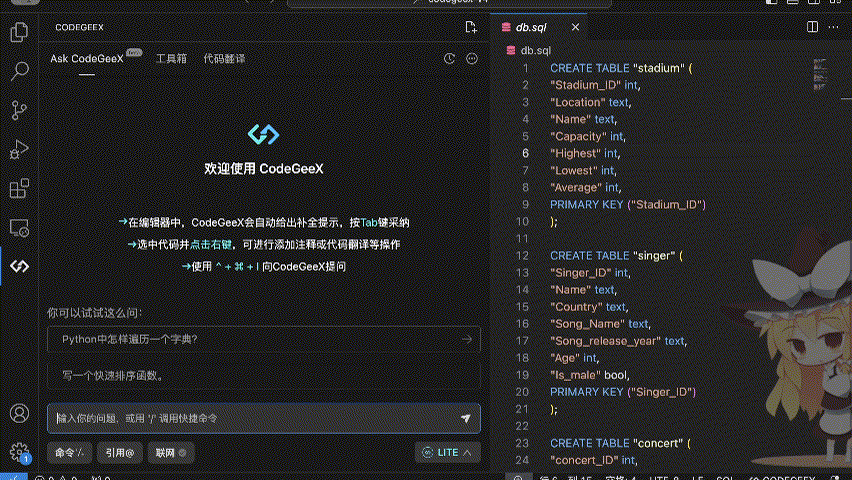852x480 pixels.
Task: Open the Run and Debug view
Action: 19,149
